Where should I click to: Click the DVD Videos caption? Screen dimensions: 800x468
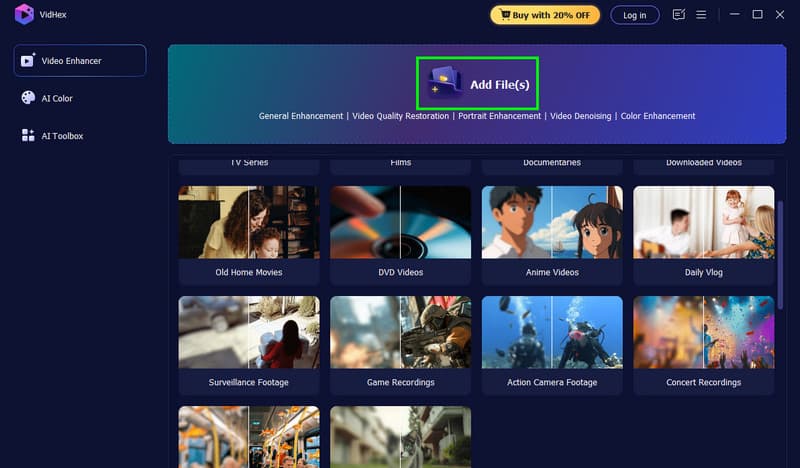click(401, 272)
